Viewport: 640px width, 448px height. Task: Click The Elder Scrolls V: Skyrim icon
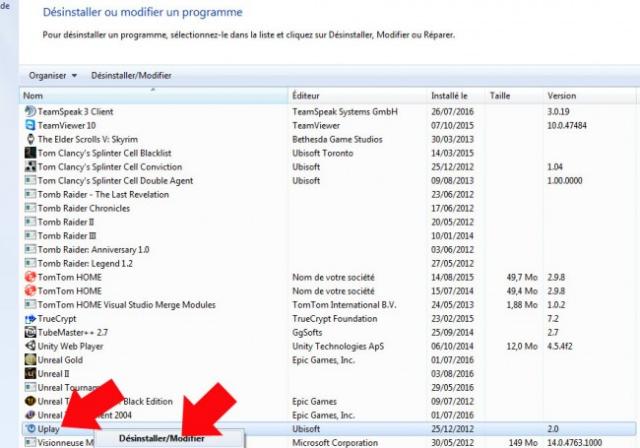click(29, 139)
